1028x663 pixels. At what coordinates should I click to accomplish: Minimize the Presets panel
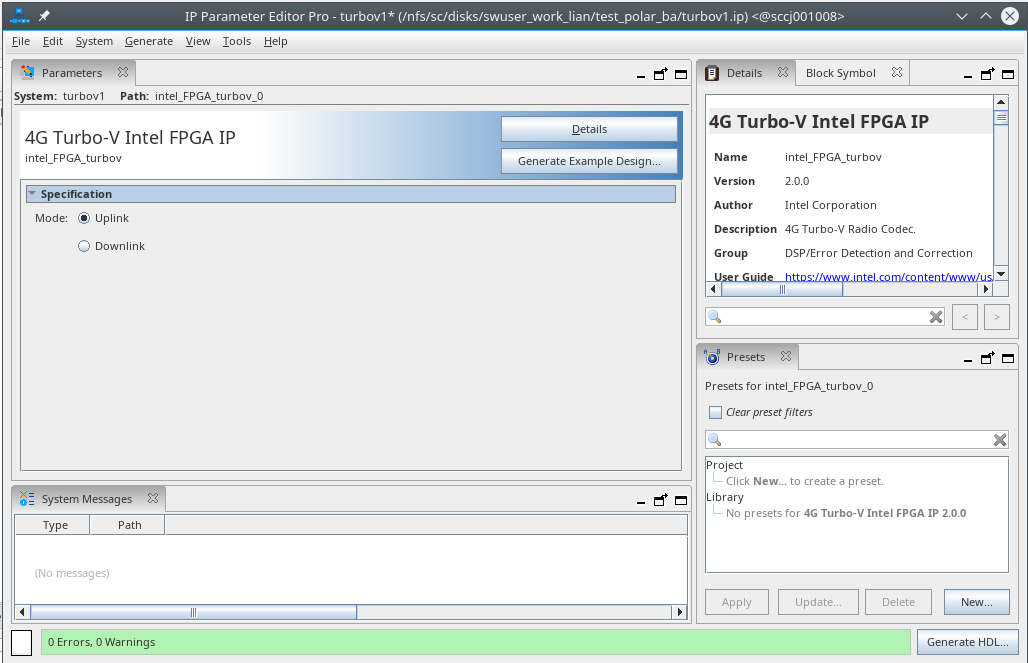[968, 359]
